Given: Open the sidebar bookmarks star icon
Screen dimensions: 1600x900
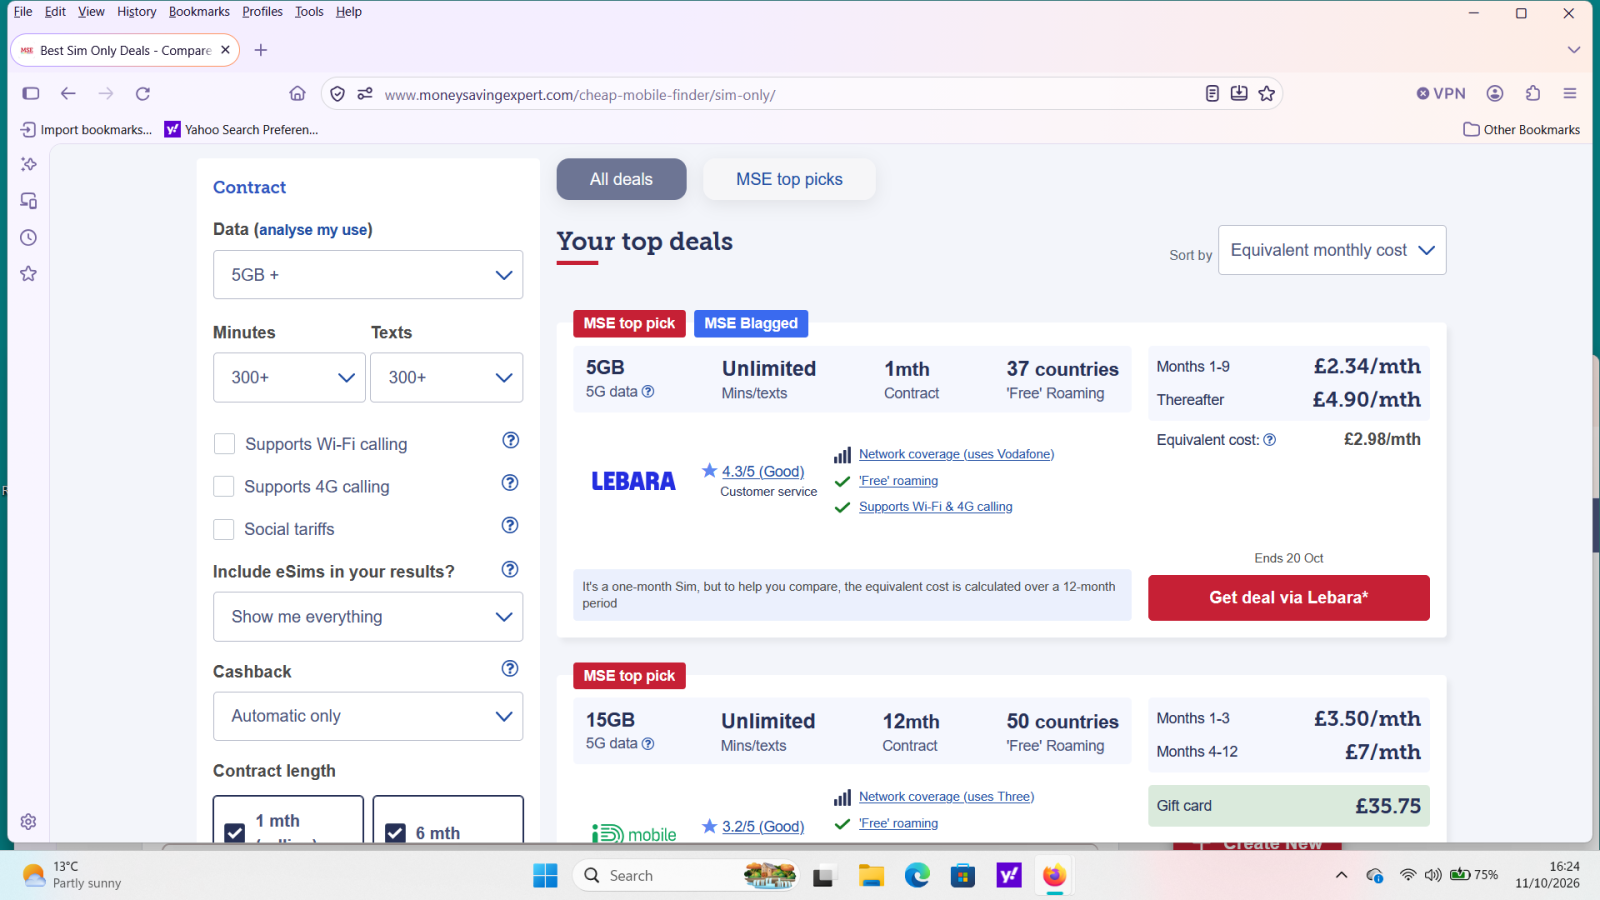Looking at the screenshot, I should (x=29, y=273).
